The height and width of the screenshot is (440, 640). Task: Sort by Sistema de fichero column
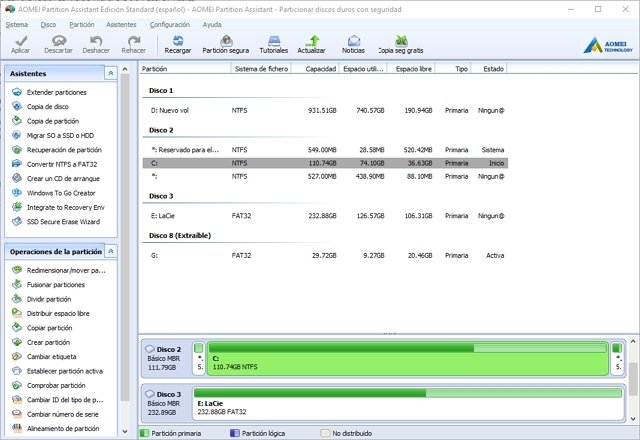click(x=262, y=69)
